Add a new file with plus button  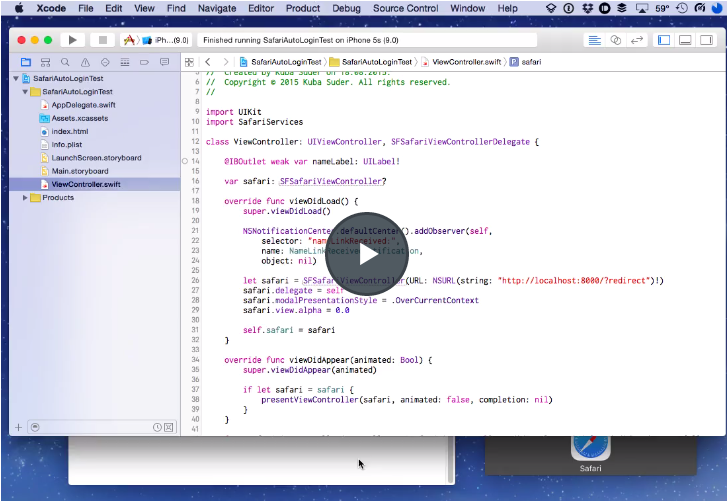click(19, 427)
